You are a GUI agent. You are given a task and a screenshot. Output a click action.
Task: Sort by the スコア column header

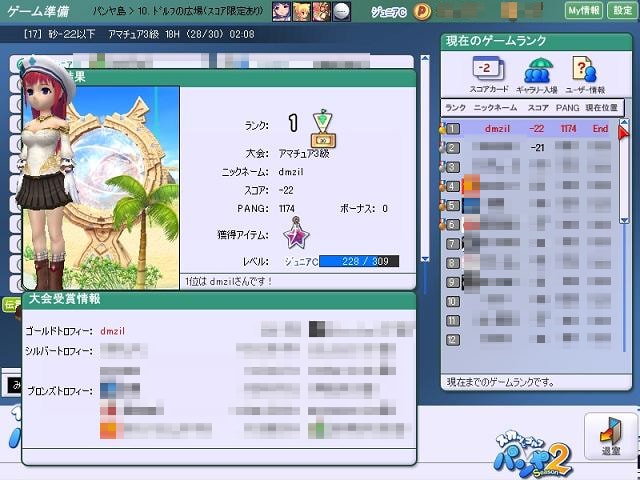[x=538, y=108]
